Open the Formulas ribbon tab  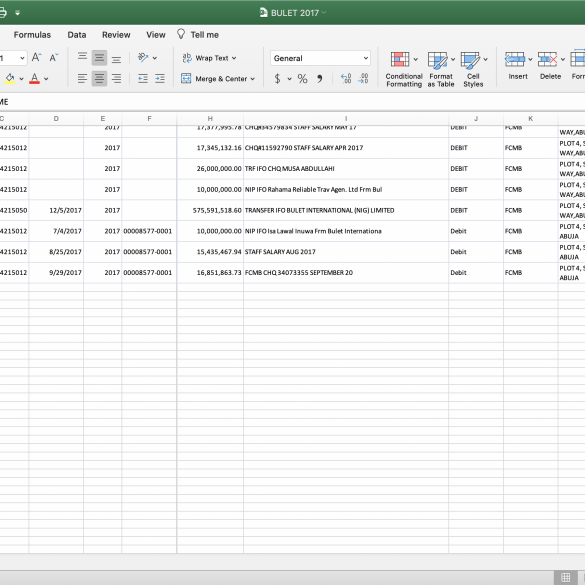(x=32, y=35)
